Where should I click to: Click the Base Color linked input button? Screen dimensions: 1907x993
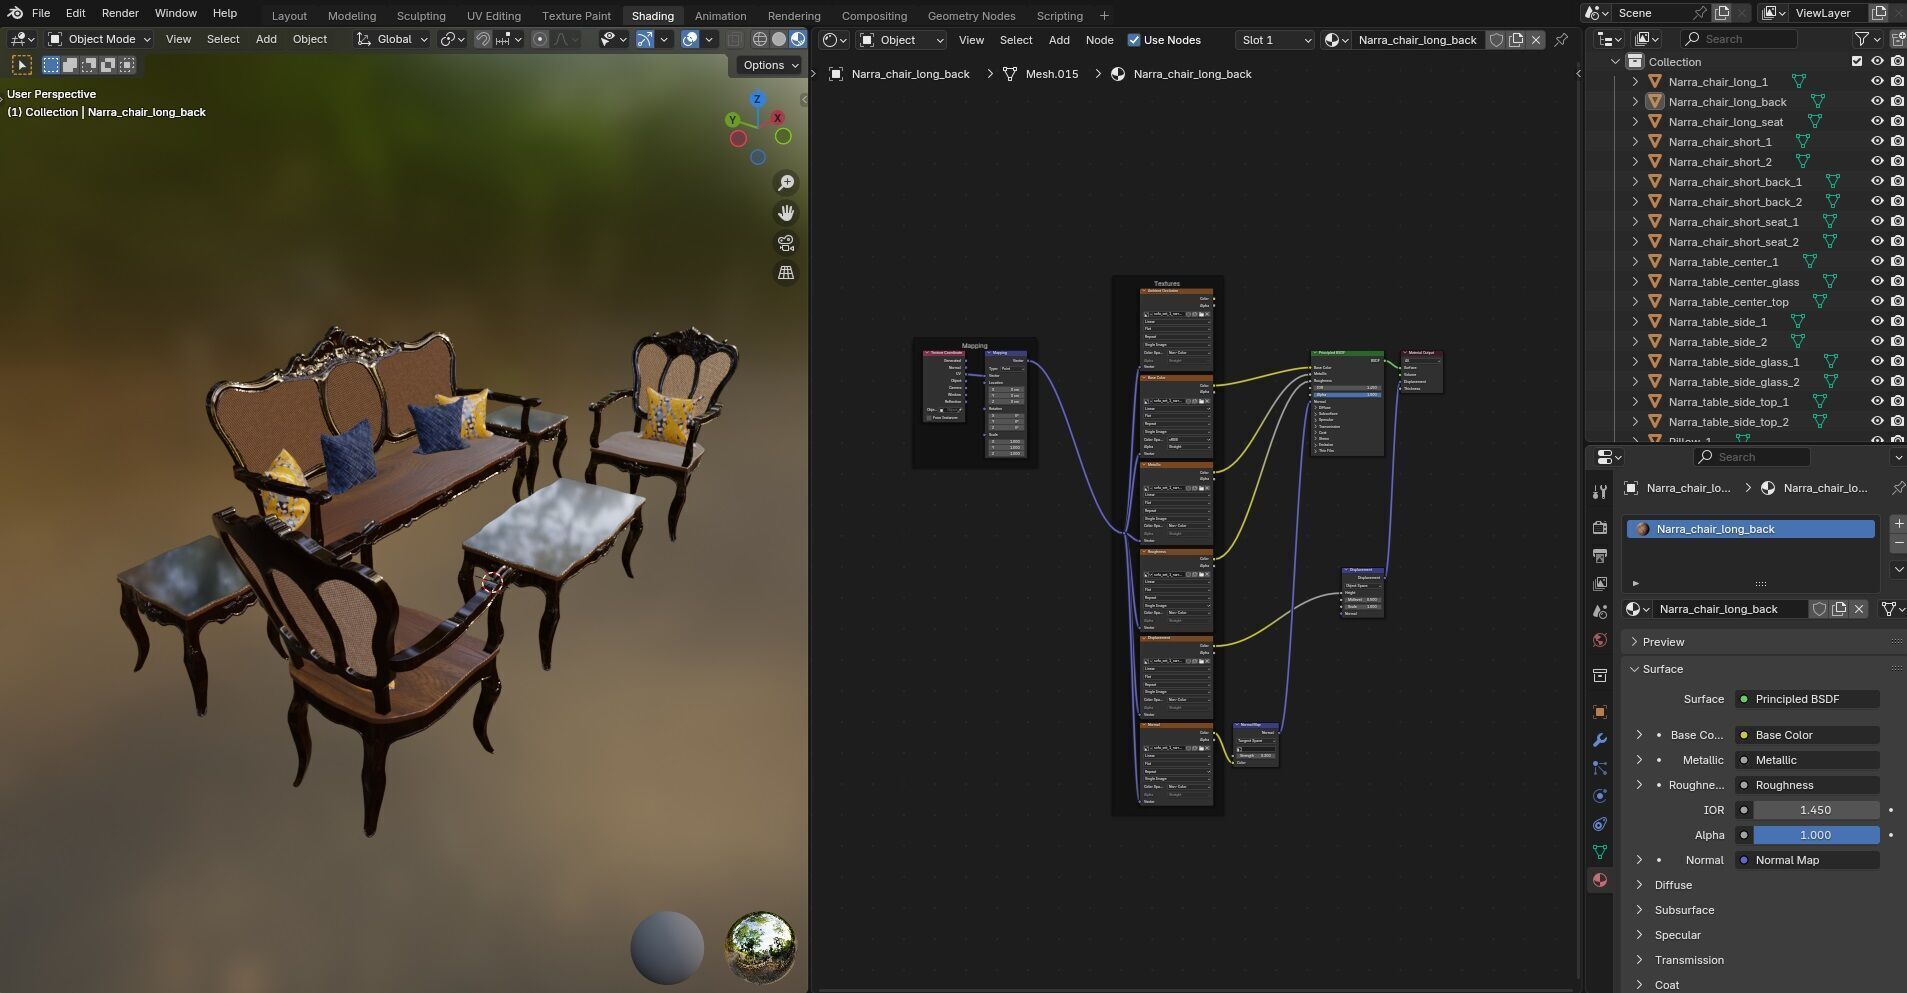click(1807, 735)
